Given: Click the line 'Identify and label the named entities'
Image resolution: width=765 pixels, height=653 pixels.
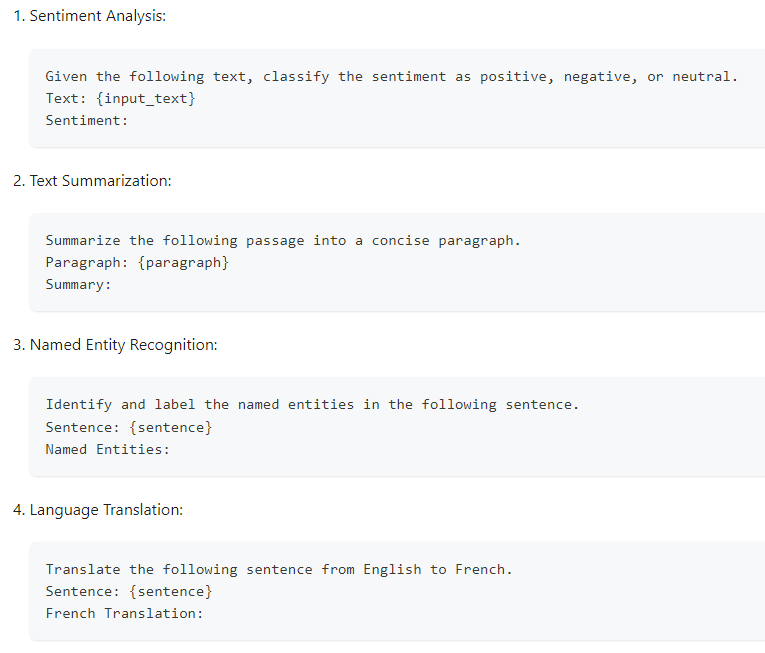Looking at the screenshot, I should 312,405.
